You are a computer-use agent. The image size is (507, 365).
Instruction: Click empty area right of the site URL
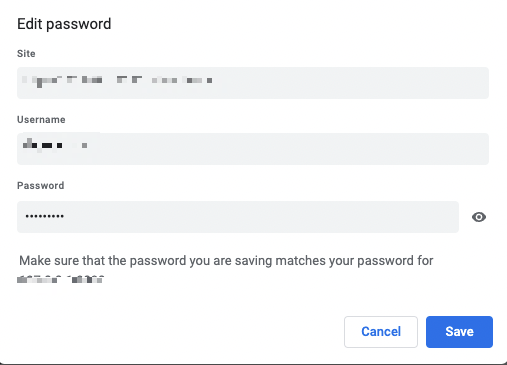pyautogui.click(x=350, y=83)
